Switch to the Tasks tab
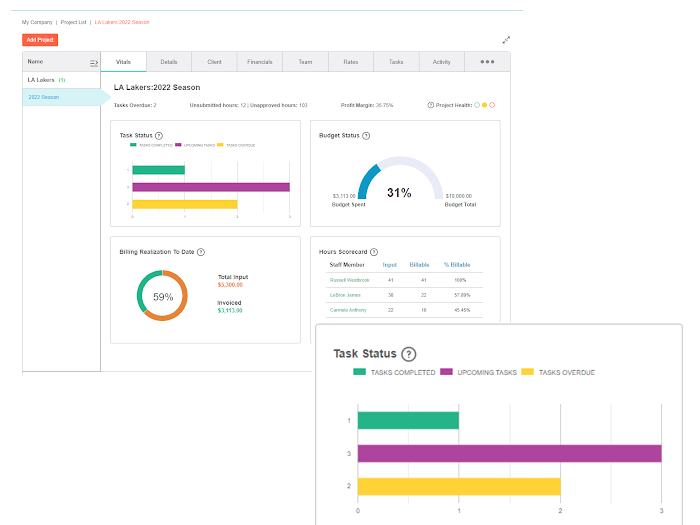Viewport: 700px width, 525px height. [x=396, y=62]
